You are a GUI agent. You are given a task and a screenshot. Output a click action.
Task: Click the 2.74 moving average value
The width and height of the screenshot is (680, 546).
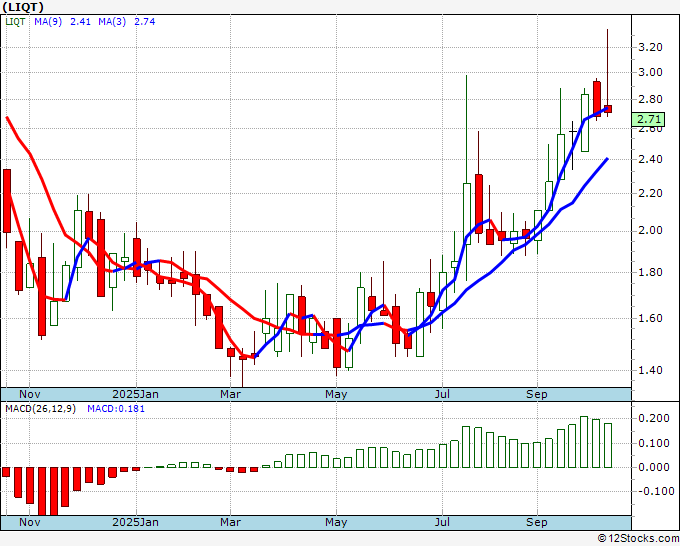(x=144, y=21)
